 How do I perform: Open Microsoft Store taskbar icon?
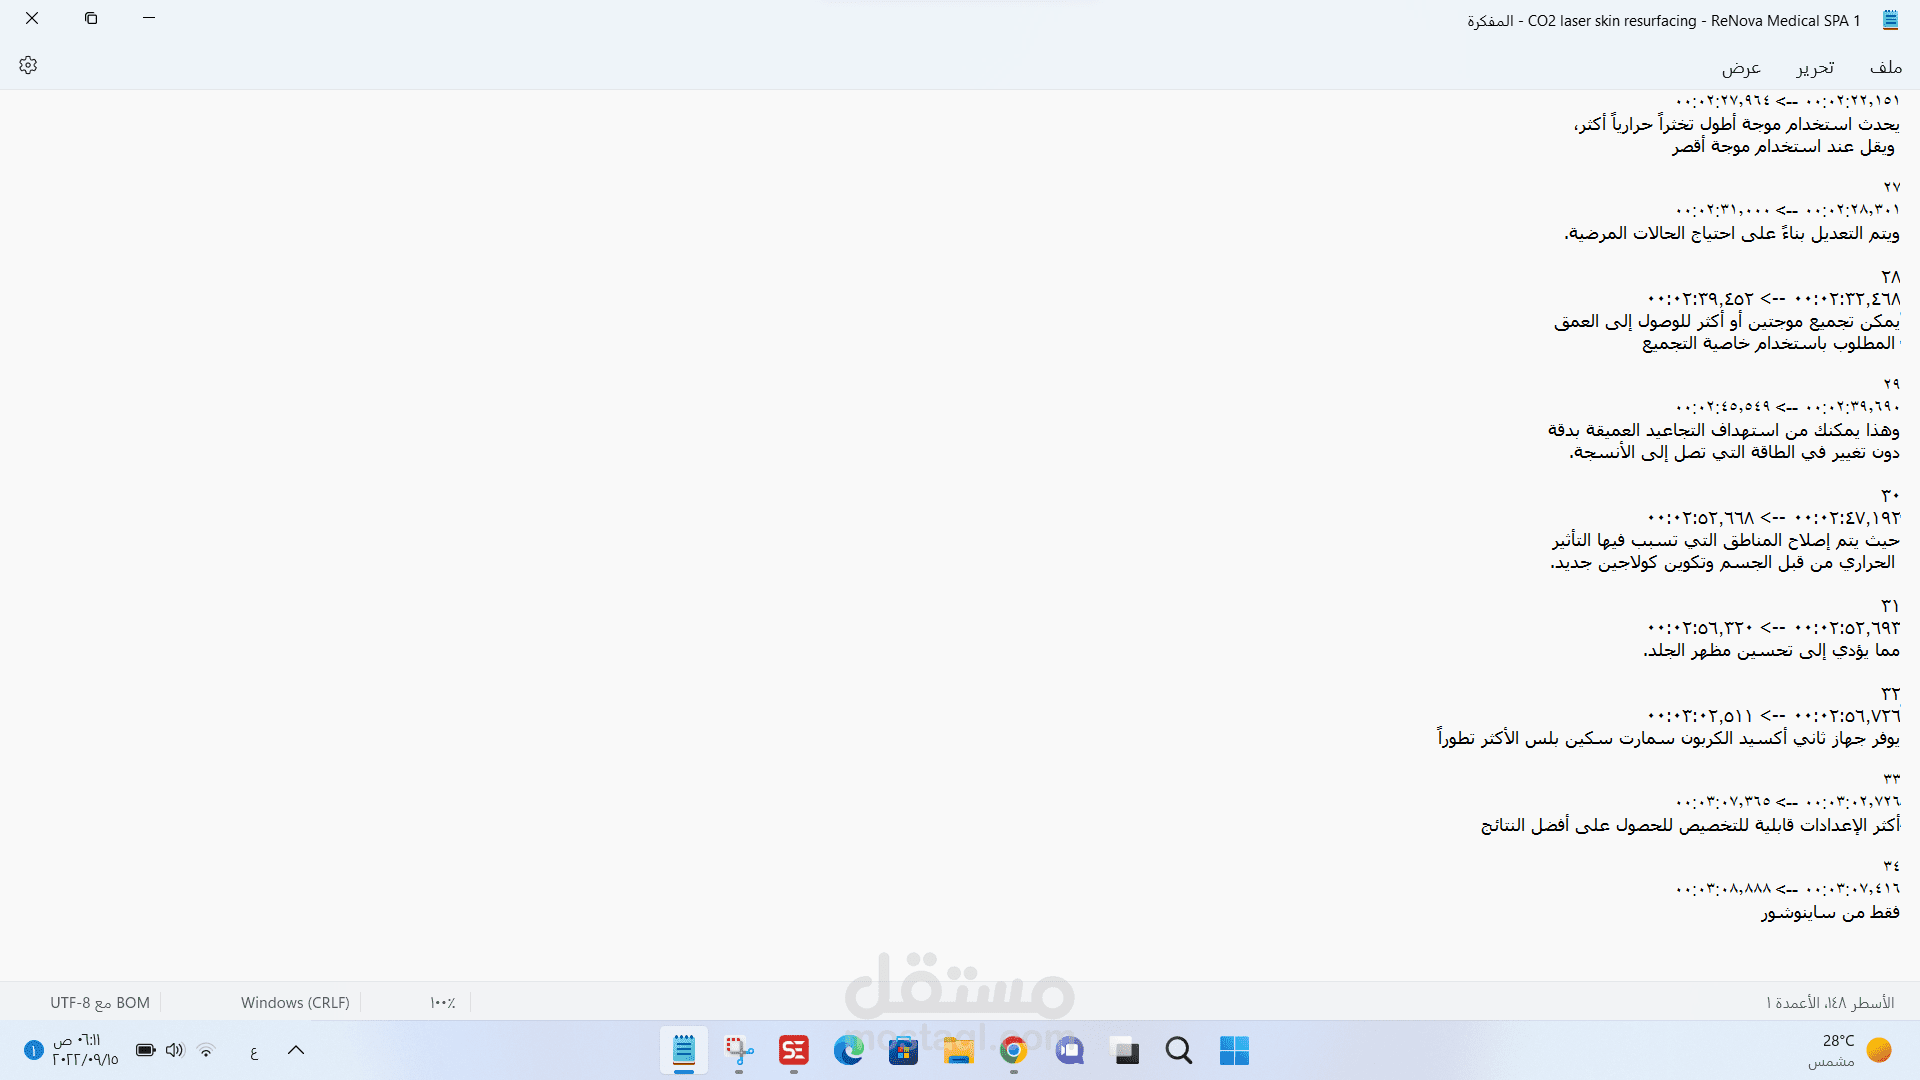click(904, 1051)
